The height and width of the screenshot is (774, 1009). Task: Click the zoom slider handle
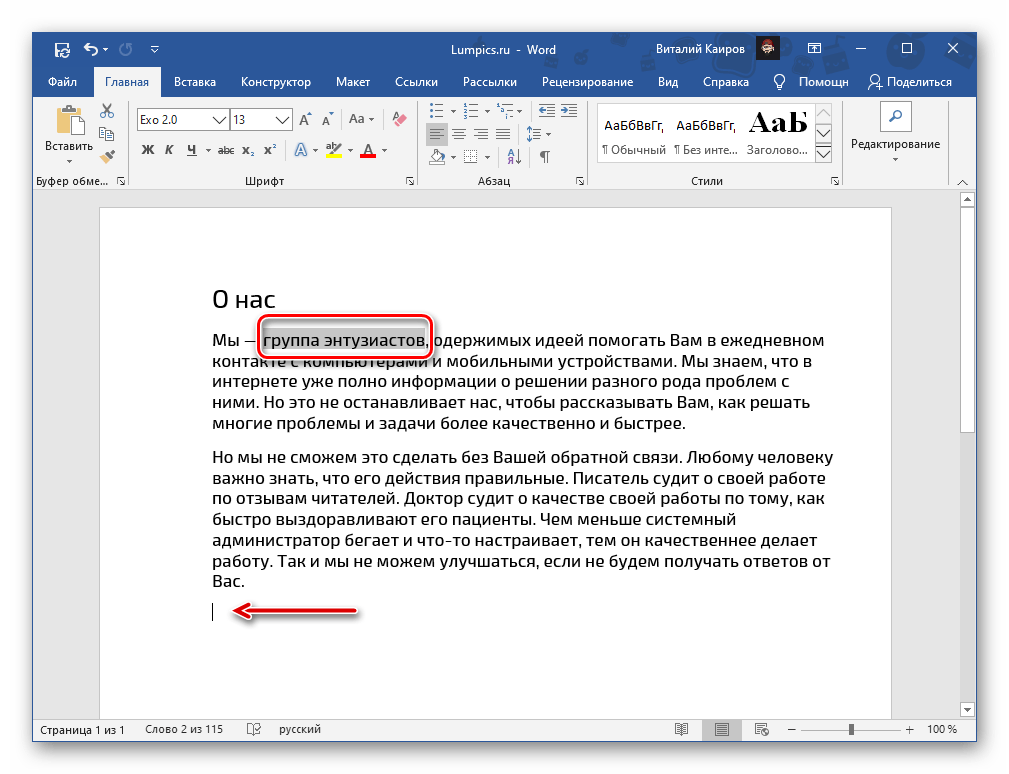pos(851,730)
